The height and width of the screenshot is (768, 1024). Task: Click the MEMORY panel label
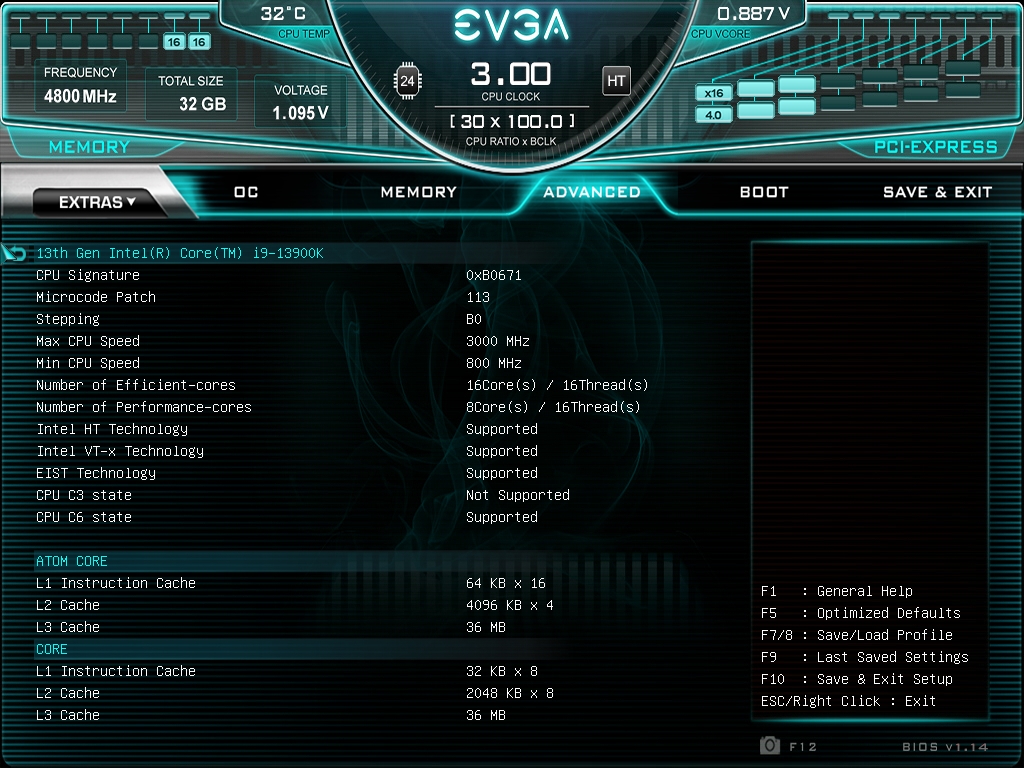point(89,147)
